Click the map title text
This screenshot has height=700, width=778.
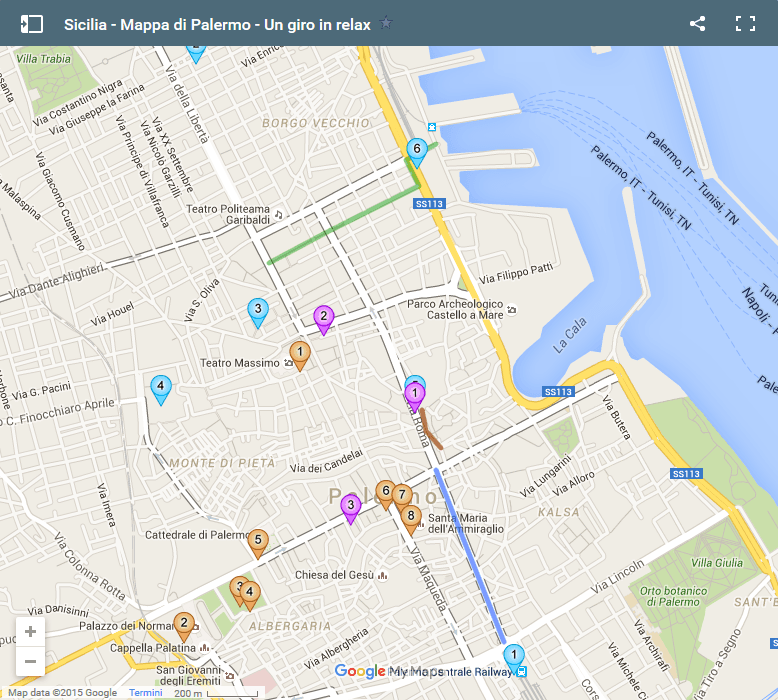click(217, 24)
